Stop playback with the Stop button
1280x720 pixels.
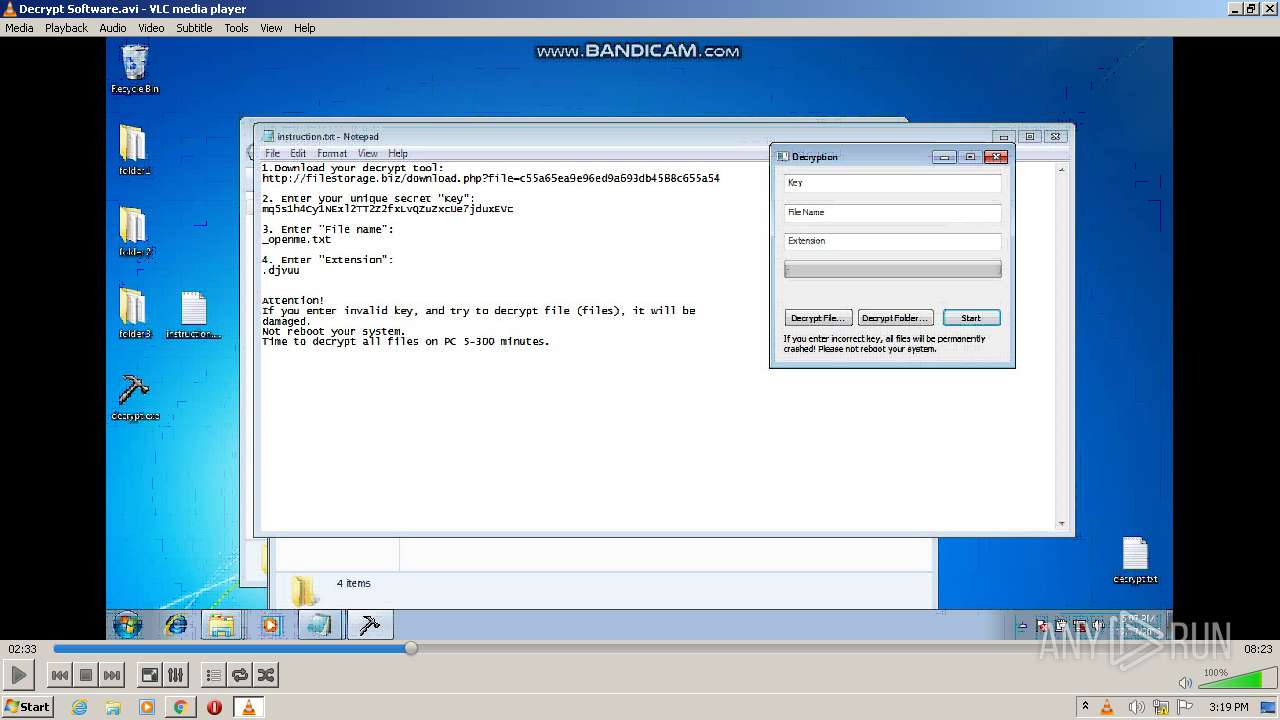pyautogui.click(x=86, y=675)
